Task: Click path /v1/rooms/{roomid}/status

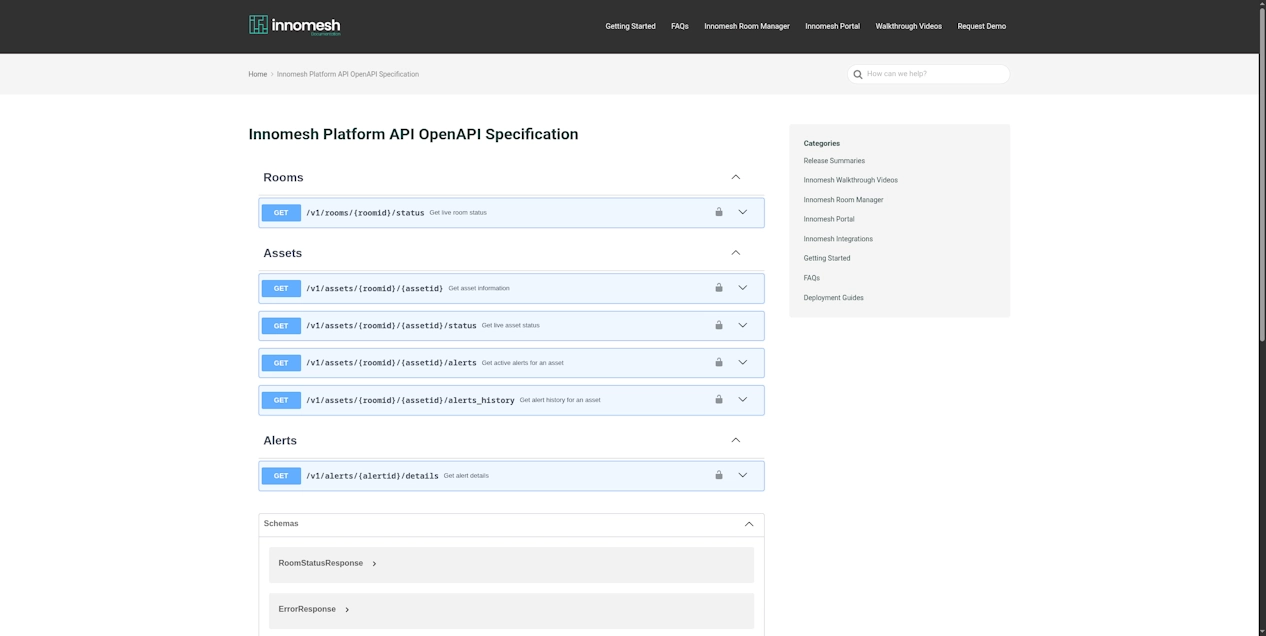Action: point(365,212)
